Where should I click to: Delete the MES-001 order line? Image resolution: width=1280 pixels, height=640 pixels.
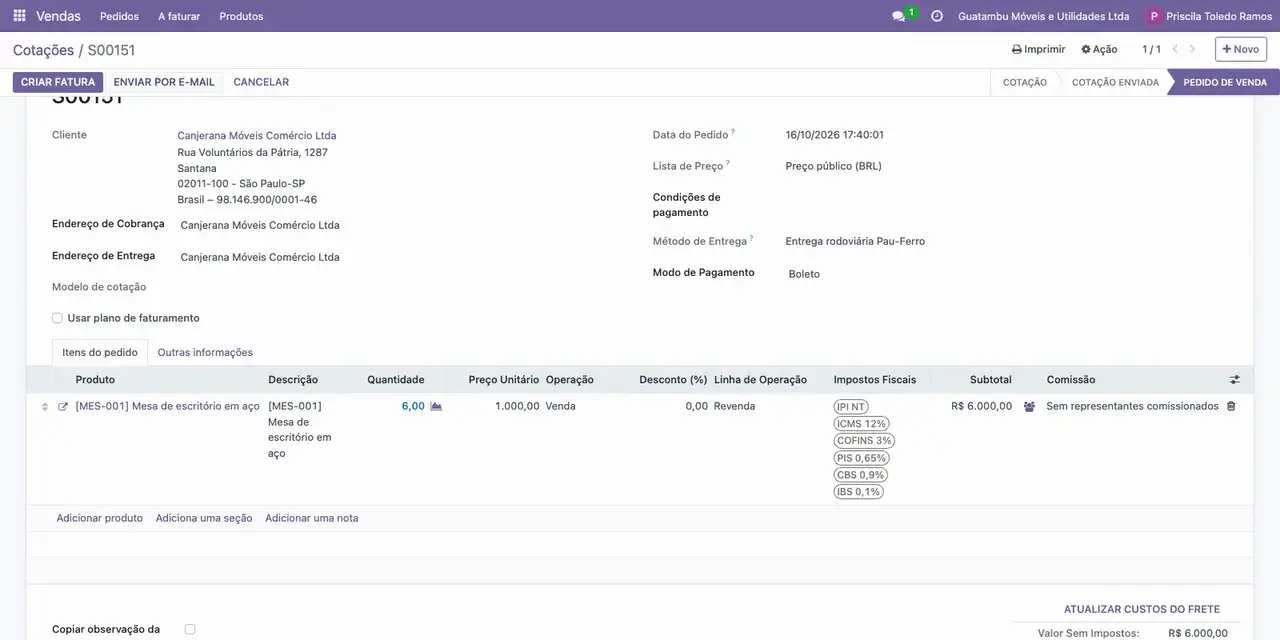click(1231, 406)
